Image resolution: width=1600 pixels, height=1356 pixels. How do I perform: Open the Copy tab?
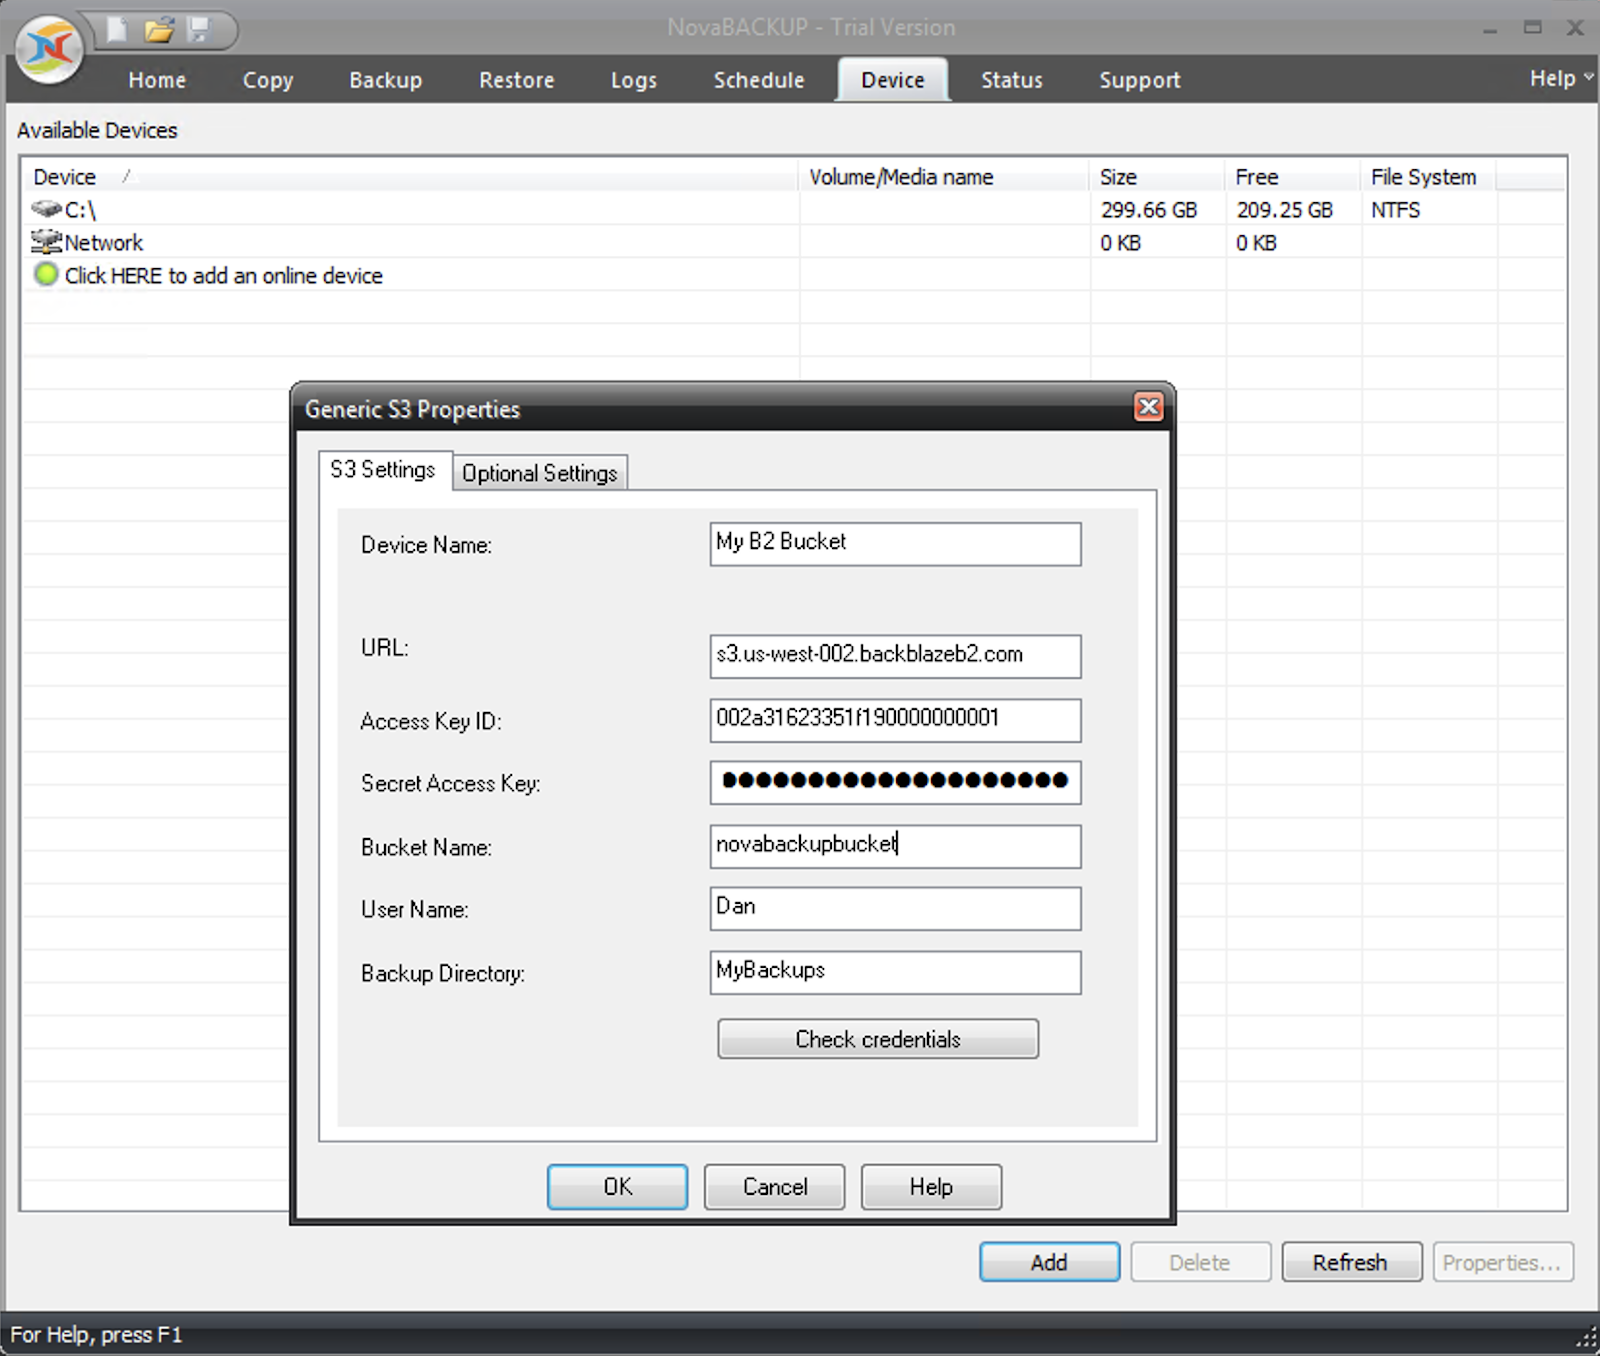tap(268, 80)
